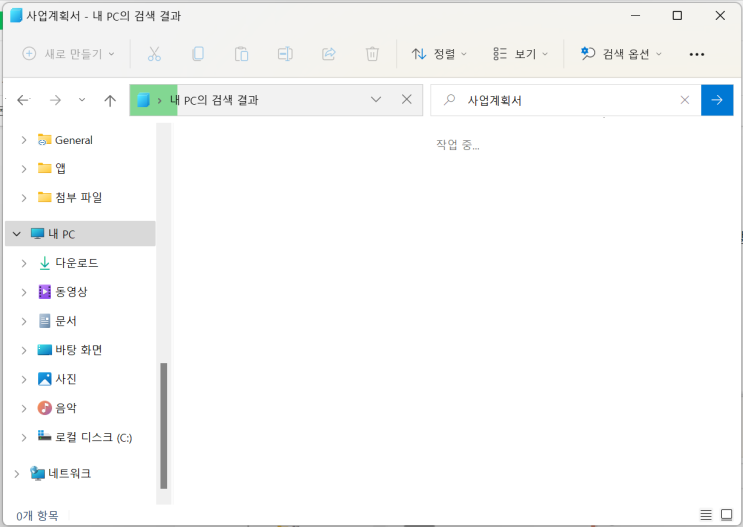Expand the 문서 node
Image resolution: width=743 pixels, height=527 pixels.
[24, 321]
